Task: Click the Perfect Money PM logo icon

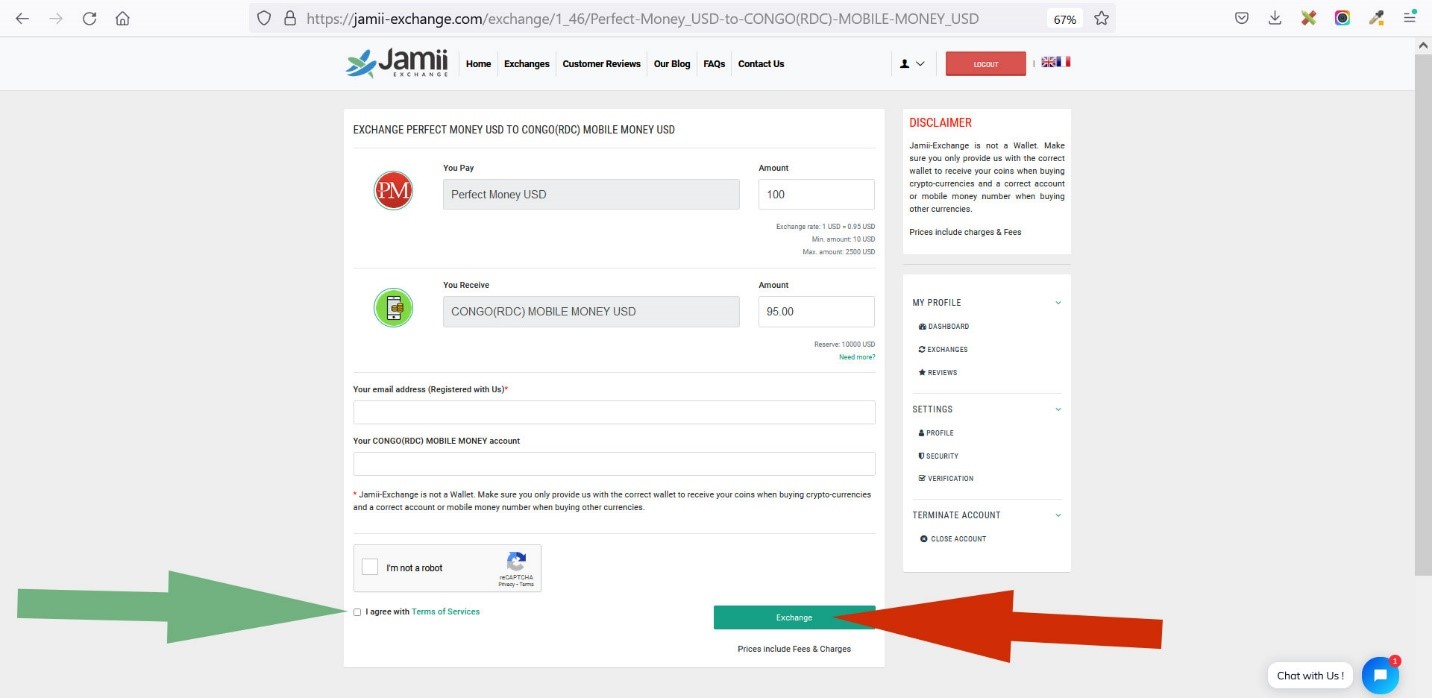Action: [x=393, y=191]
